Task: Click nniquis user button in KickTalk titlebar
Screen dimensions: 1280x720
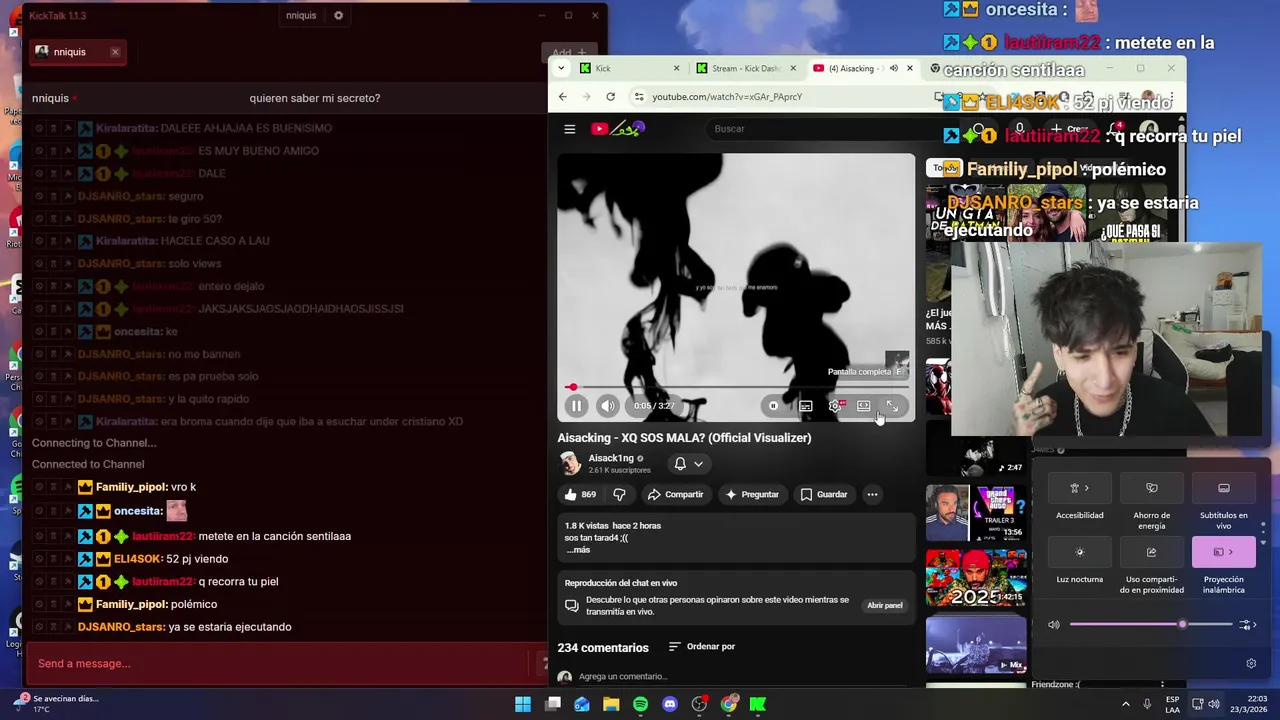Action: [x=301, y=15]
